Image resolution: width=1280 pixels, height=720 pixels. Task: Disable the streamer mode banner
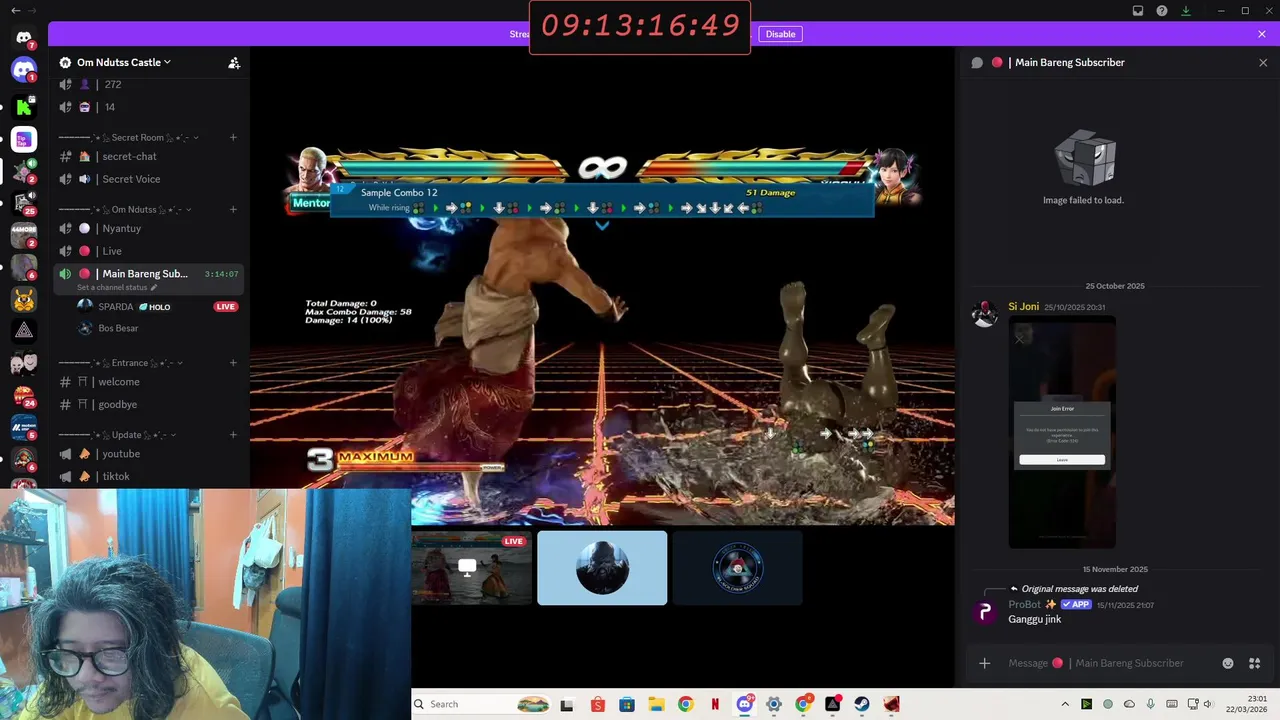tap(781, 34)
